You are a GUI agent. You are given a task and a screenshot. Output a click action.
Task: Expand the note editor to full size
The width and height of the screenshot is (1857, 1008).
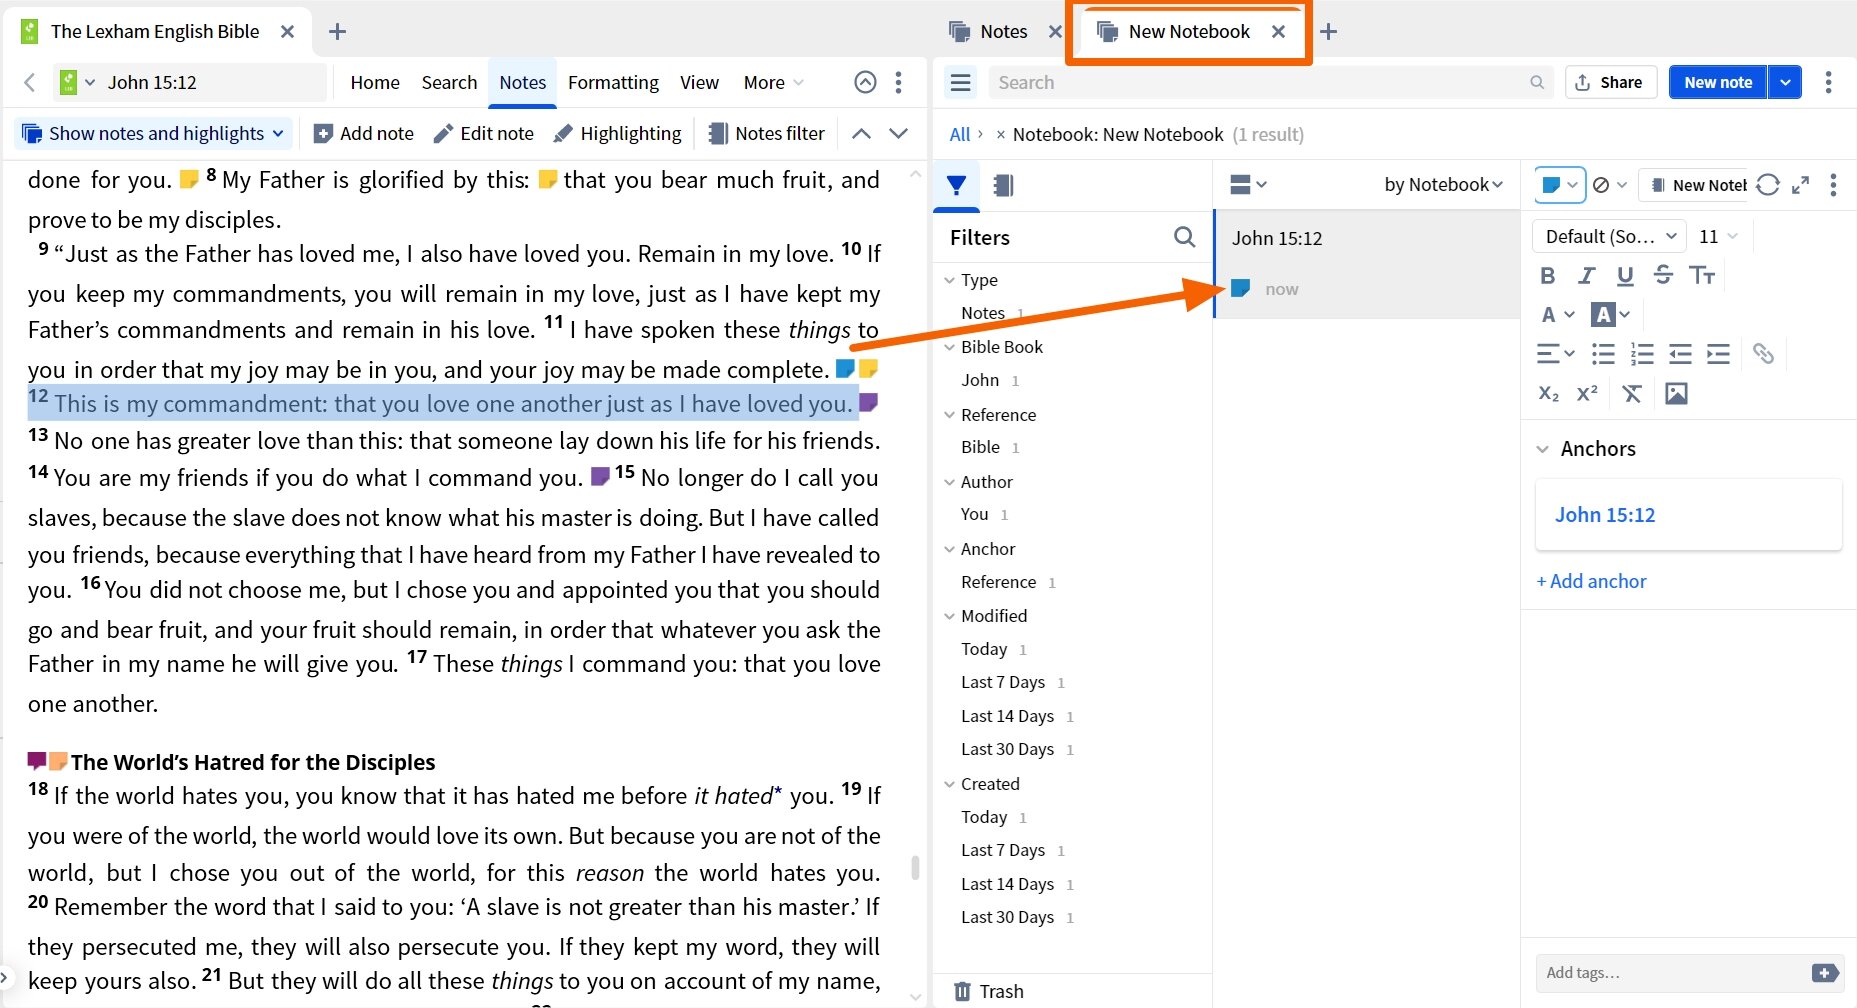pyautogui.click(x=1800, y=185)
